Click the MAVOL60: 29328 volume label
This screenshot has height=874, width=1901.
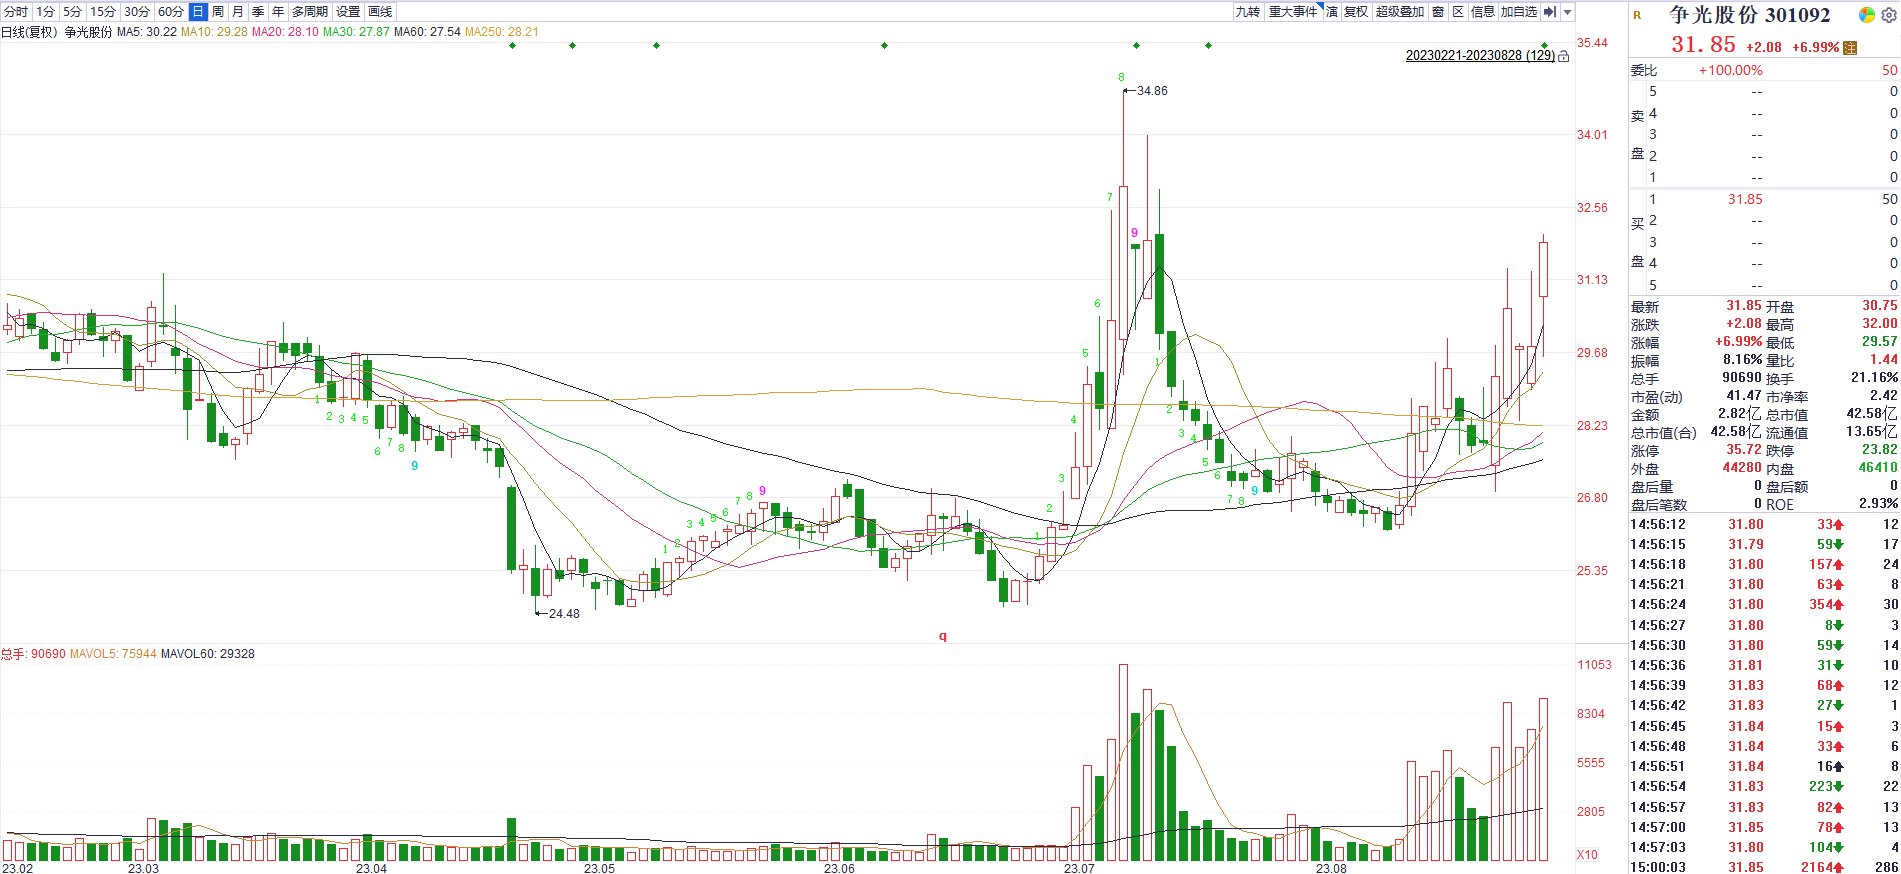tap(208, 654)
